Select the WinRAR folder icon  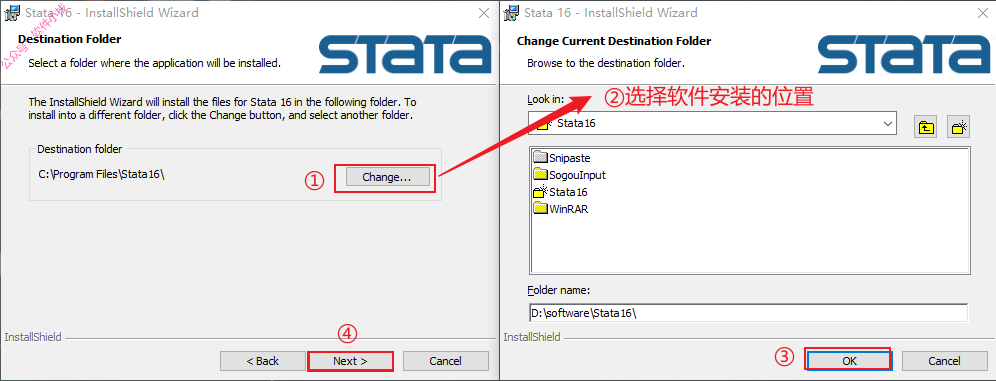click(x=540, y=209)
